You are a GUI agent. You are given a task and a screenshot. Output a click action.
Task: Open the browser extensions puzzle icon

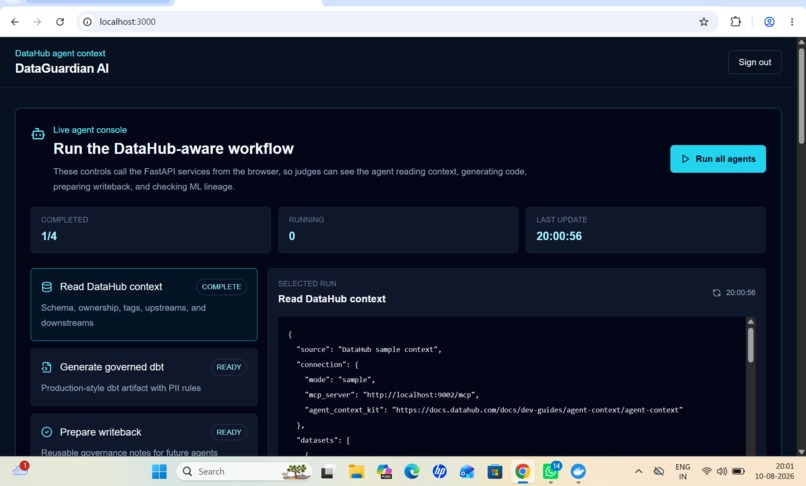coord(736,22)
